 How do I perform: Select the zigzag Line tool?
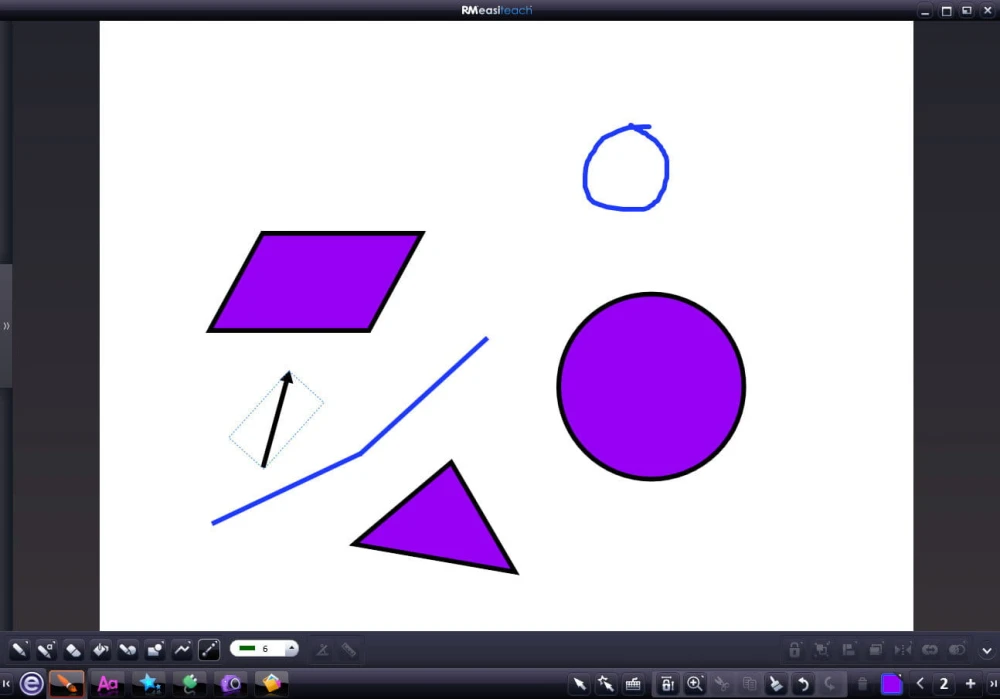(182, 649)
